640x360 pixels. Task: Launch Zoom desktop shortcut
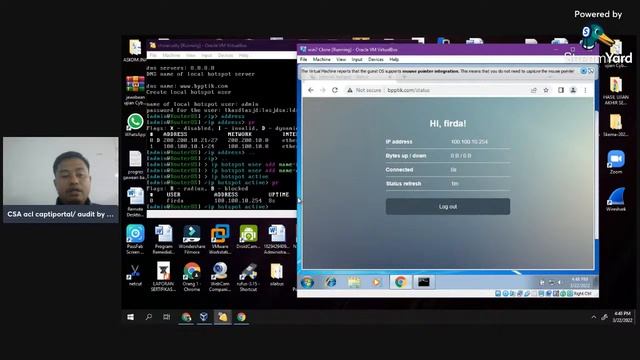[616, 162]
